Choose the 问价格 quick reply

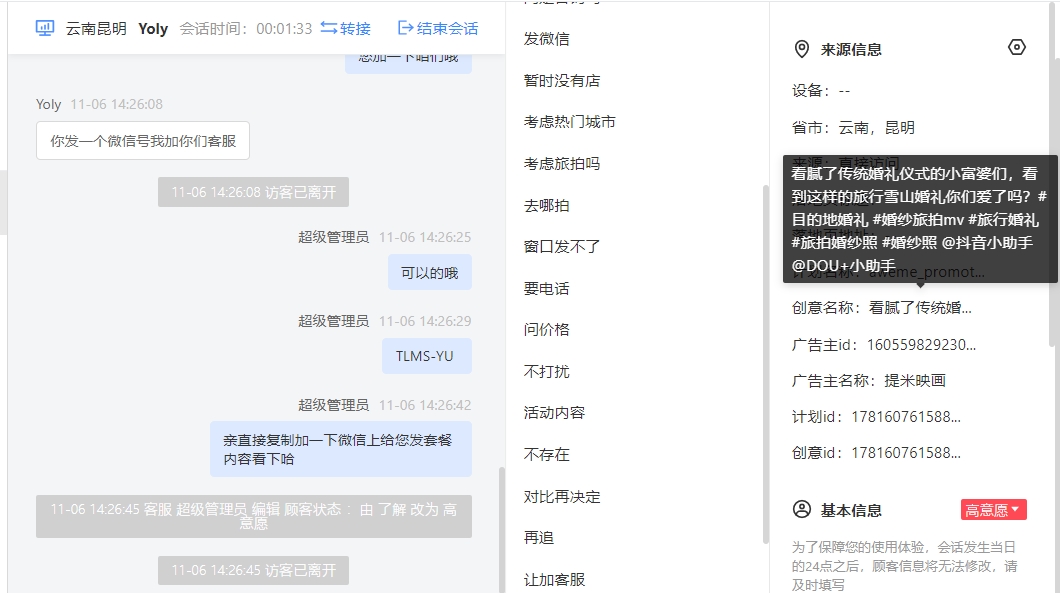pyautogui.click(x=546, y=330)
